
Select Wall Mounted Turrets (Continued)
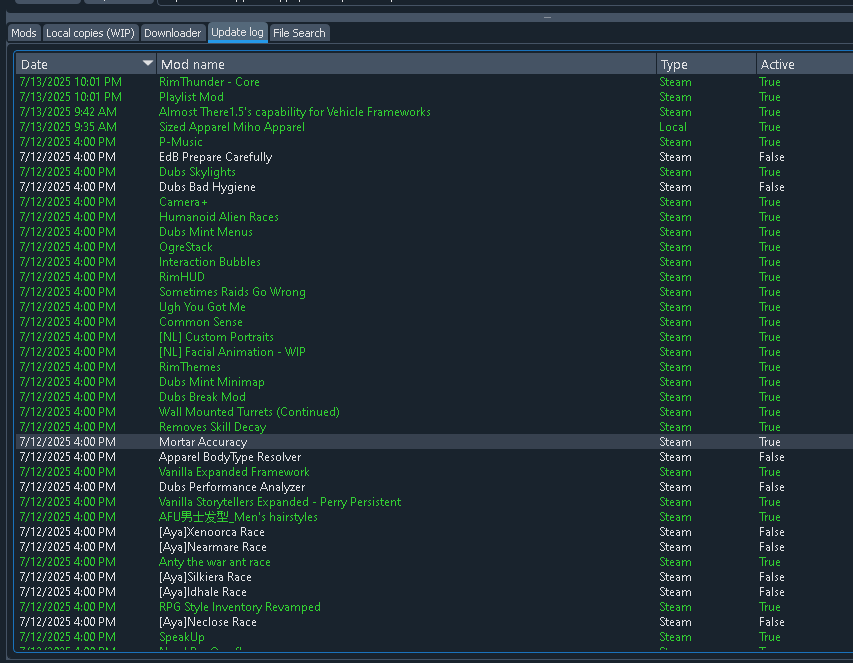pyautogui.click(x=249, y=412)
